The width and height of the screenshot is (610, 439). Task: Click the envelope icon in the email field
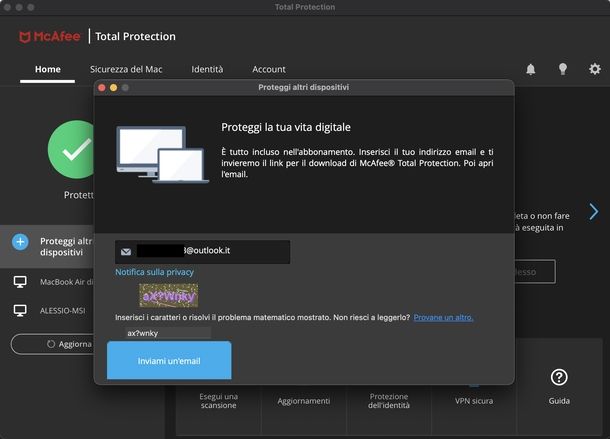pyautogui.click(x=126, y=252)
